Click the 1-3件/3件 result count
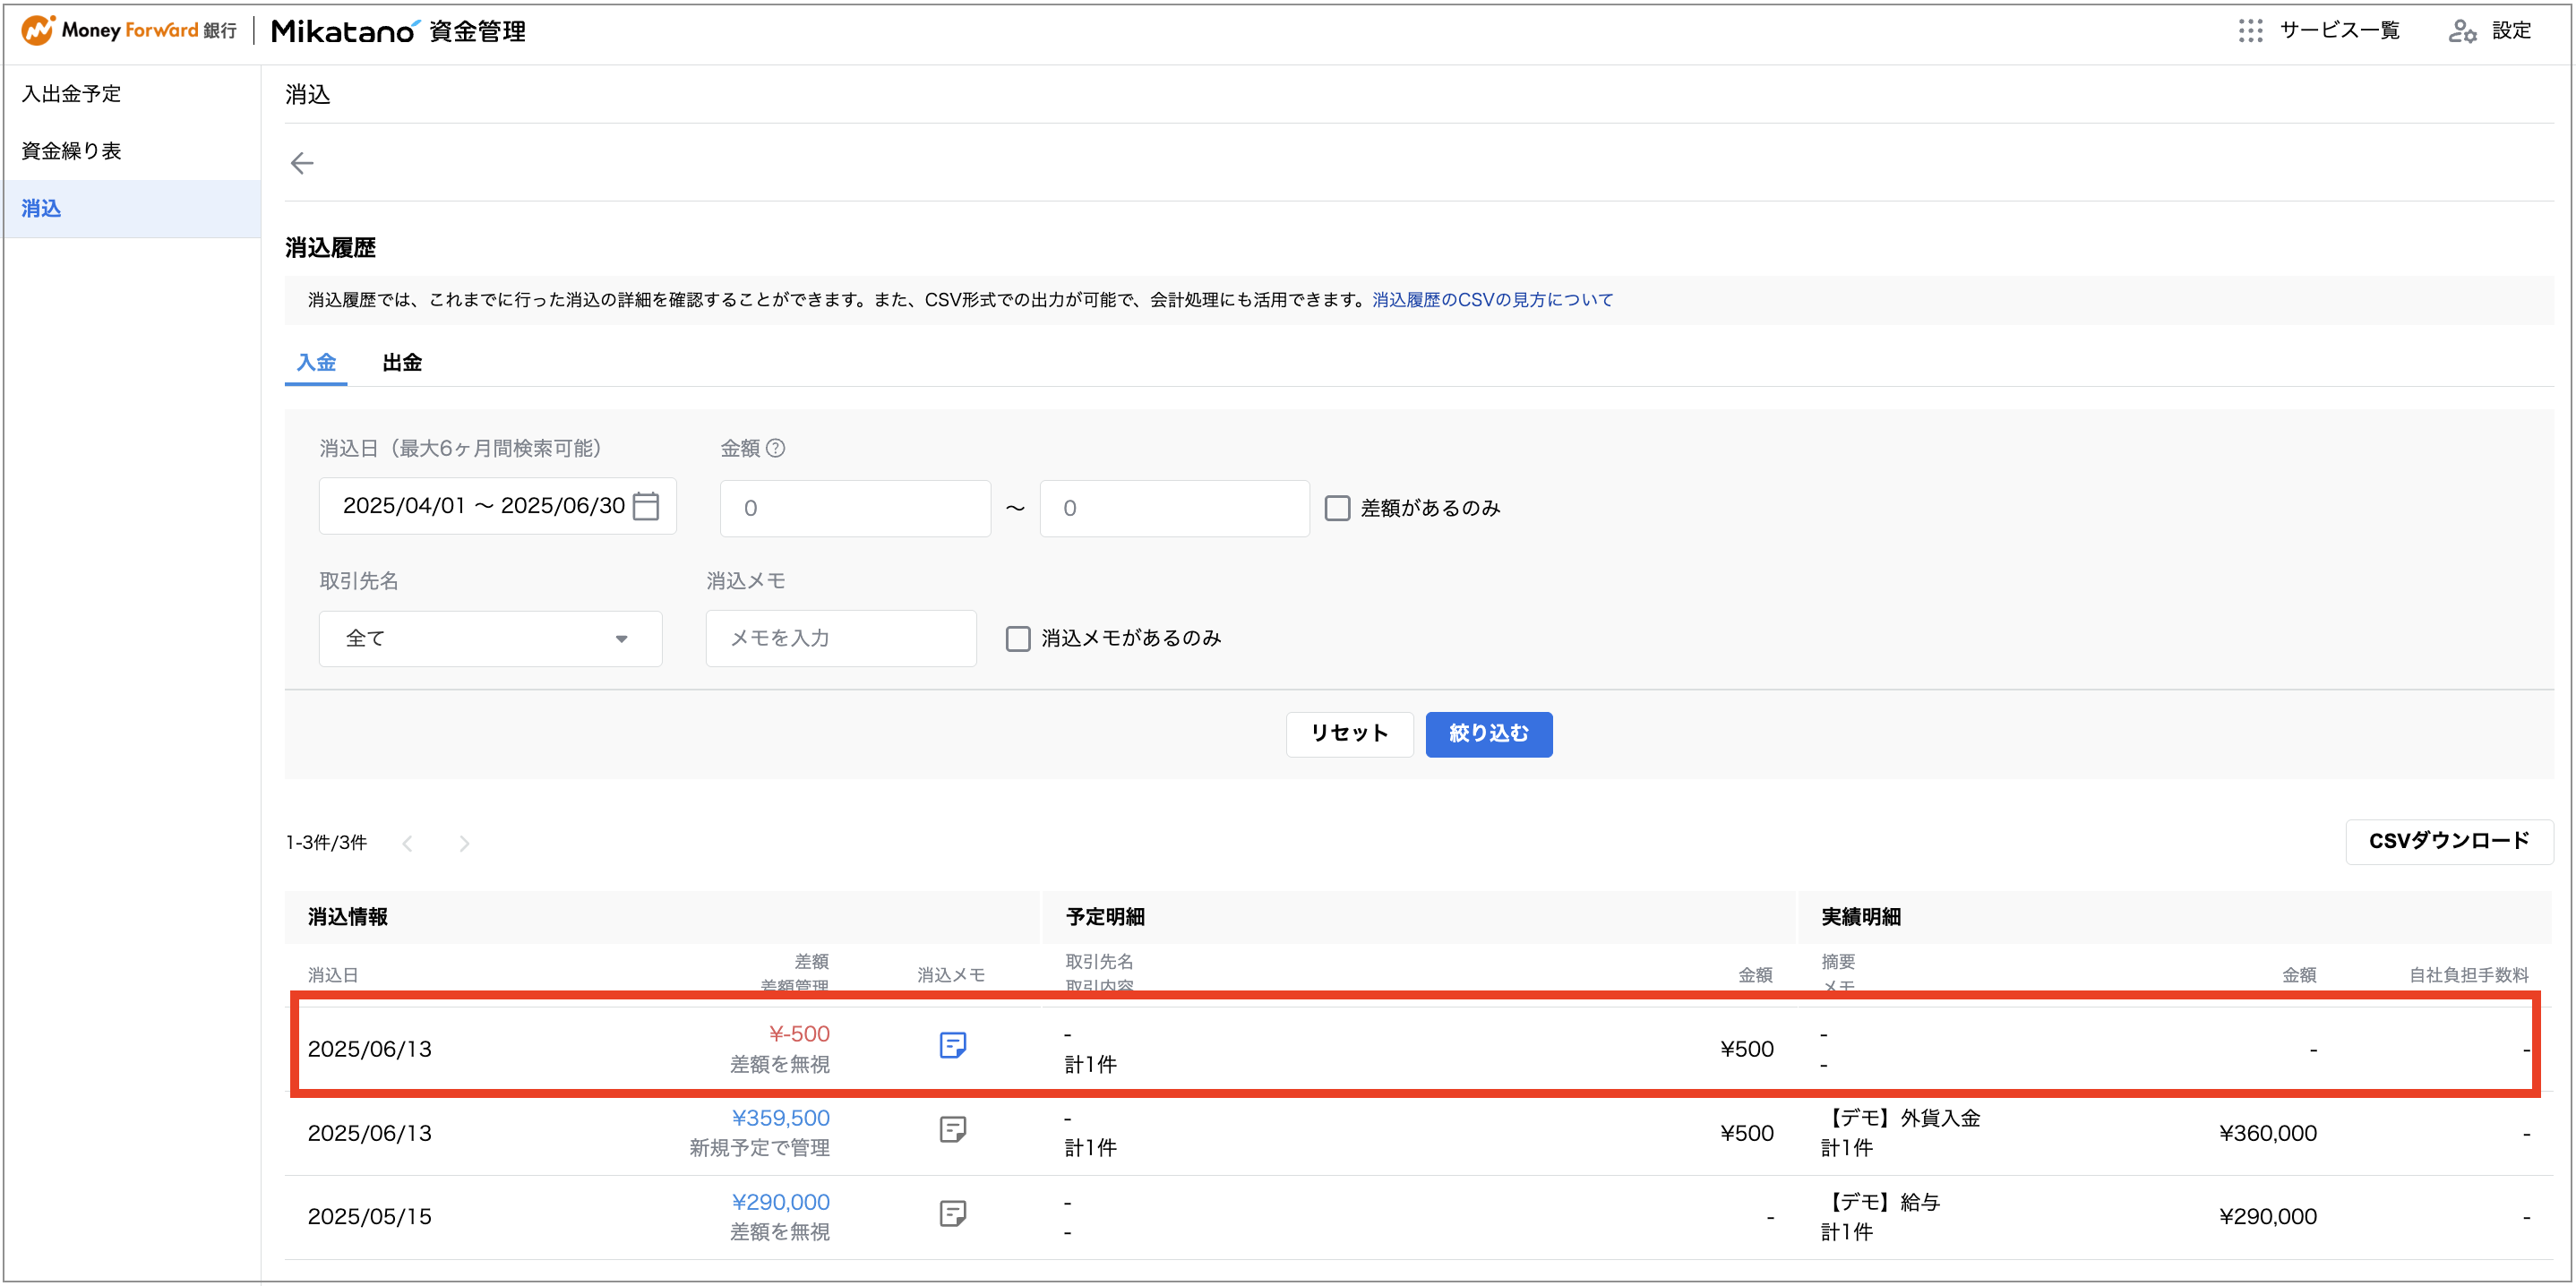This screenshot has width=2576, height=1286. coord(326,843)
